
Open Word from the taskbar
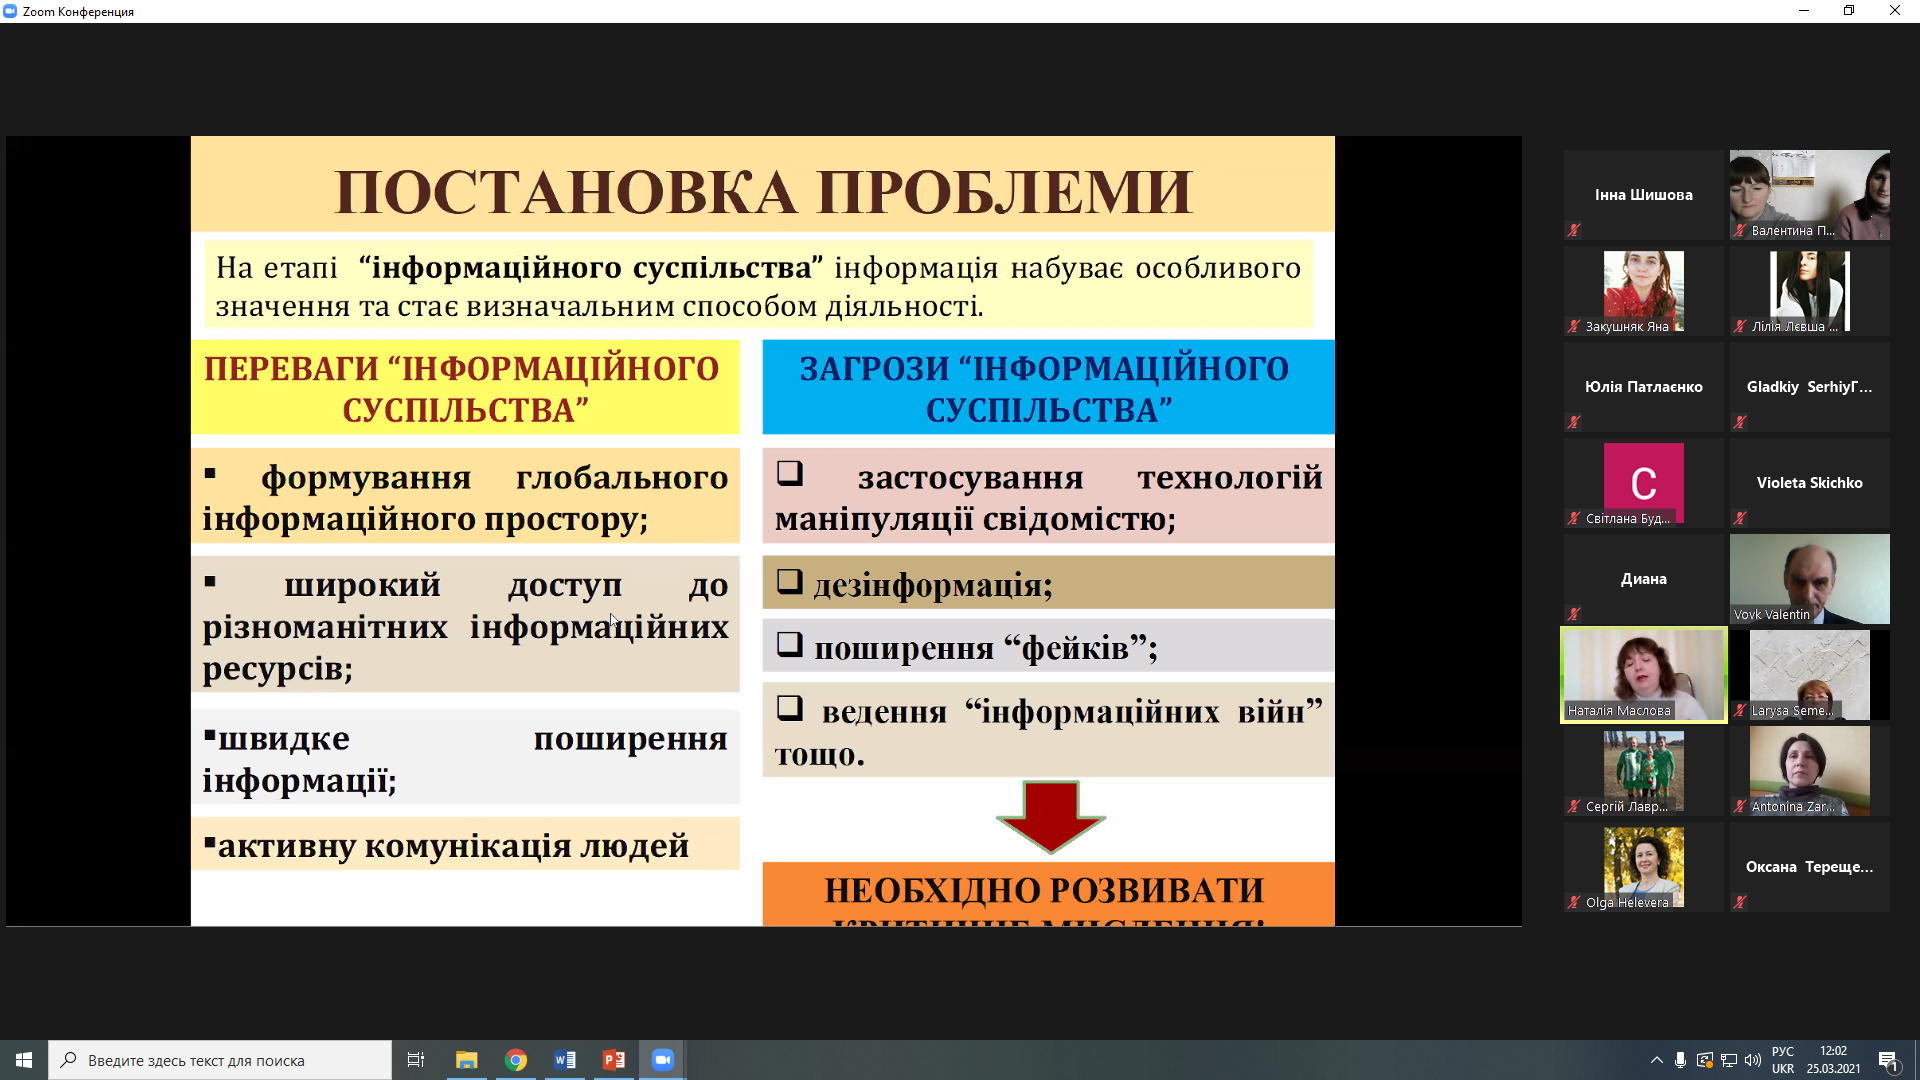(565, 1060)
